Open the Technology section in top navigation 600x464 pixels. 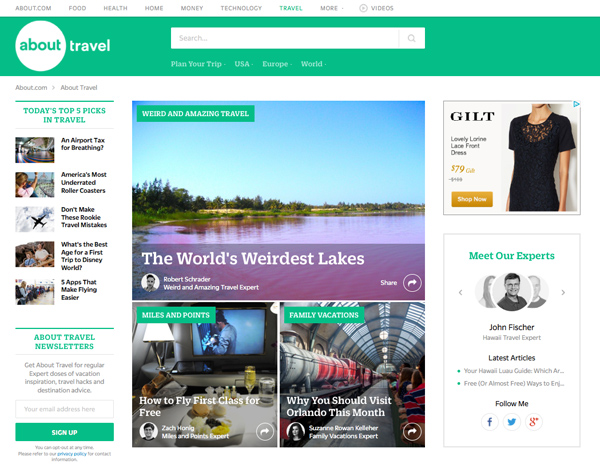point(241,8)
